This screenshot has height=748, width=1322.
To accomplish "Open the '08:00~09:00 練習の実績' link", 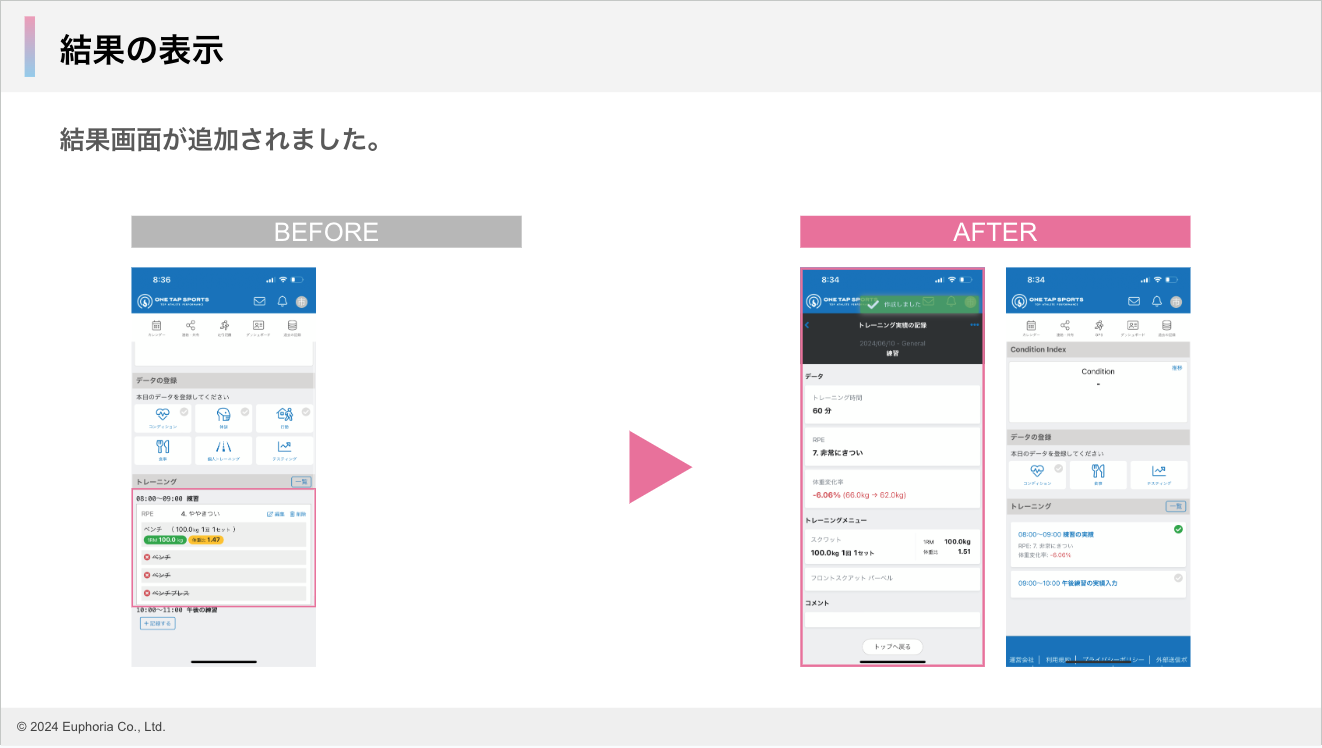I will (x=1056, y=534).
